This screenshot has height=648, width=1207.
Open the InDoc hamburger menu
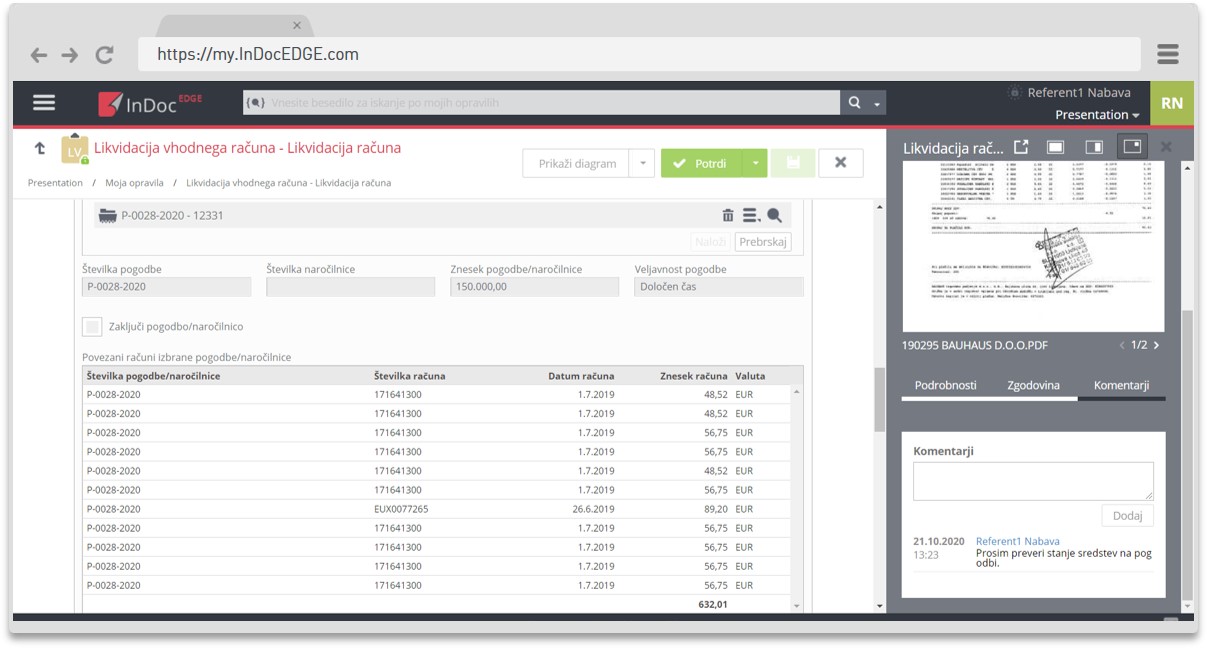click(44, 103)
